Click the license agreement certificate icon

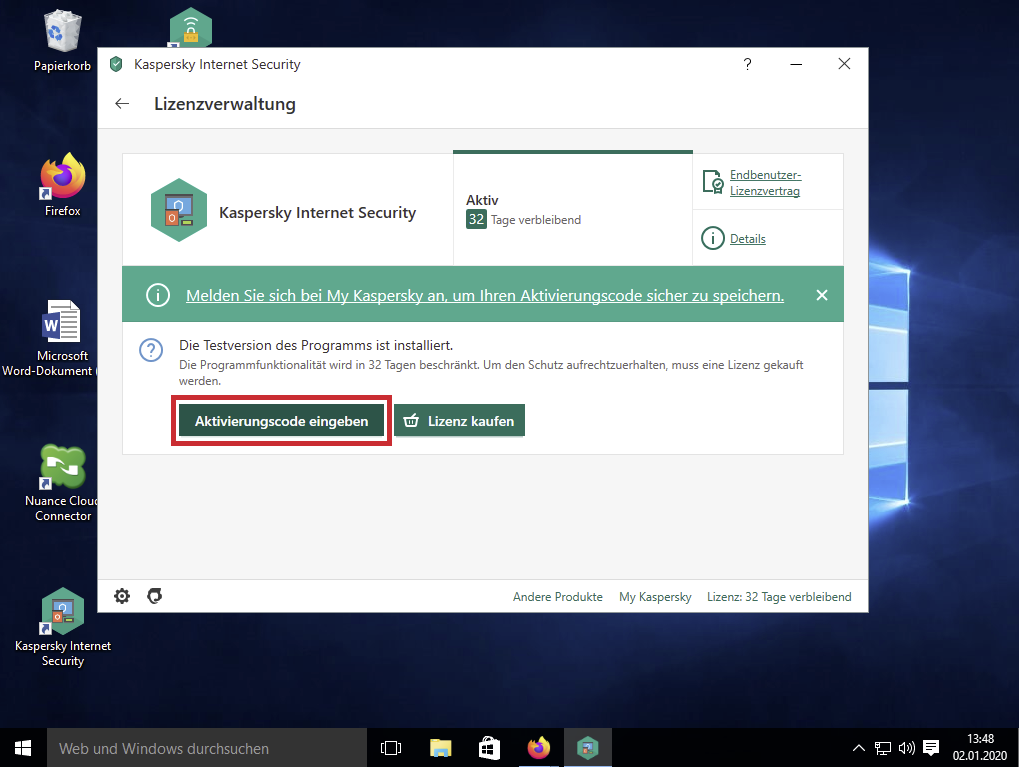713,182
